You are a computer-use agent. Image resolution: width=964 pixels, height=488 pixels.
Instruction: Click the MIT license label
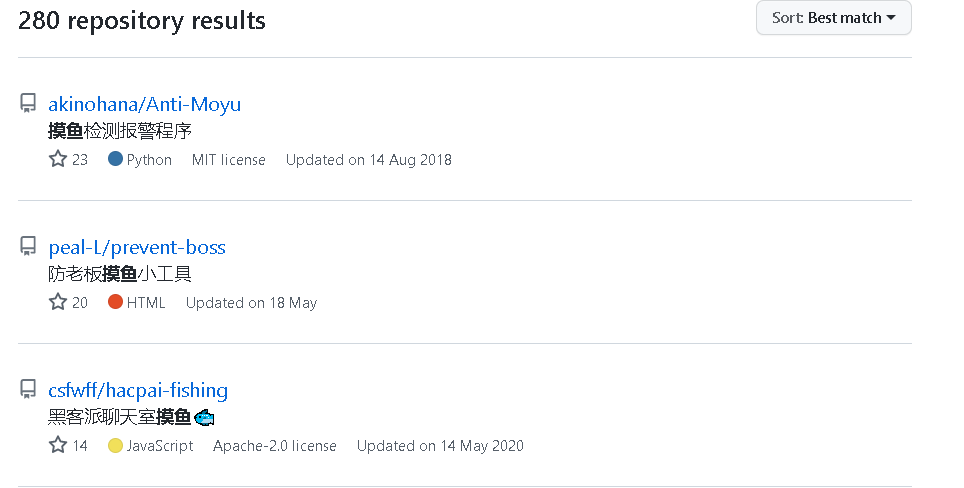[x=229, y=160]
